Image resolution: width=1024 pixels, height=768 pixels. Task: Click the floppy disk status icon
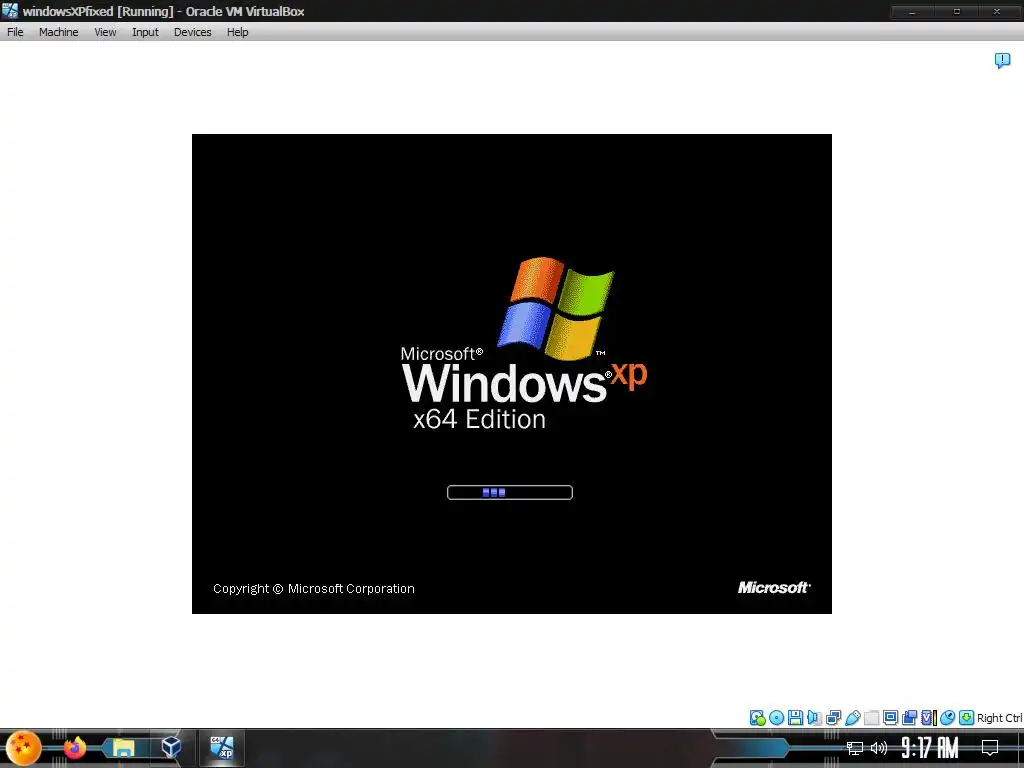click(795, 718)
